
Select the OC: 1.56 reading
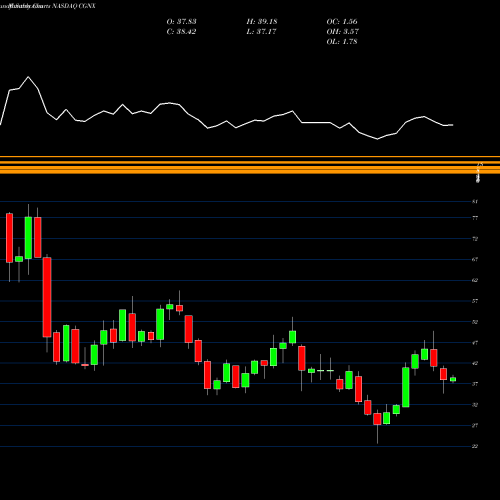tap(342, 22)
